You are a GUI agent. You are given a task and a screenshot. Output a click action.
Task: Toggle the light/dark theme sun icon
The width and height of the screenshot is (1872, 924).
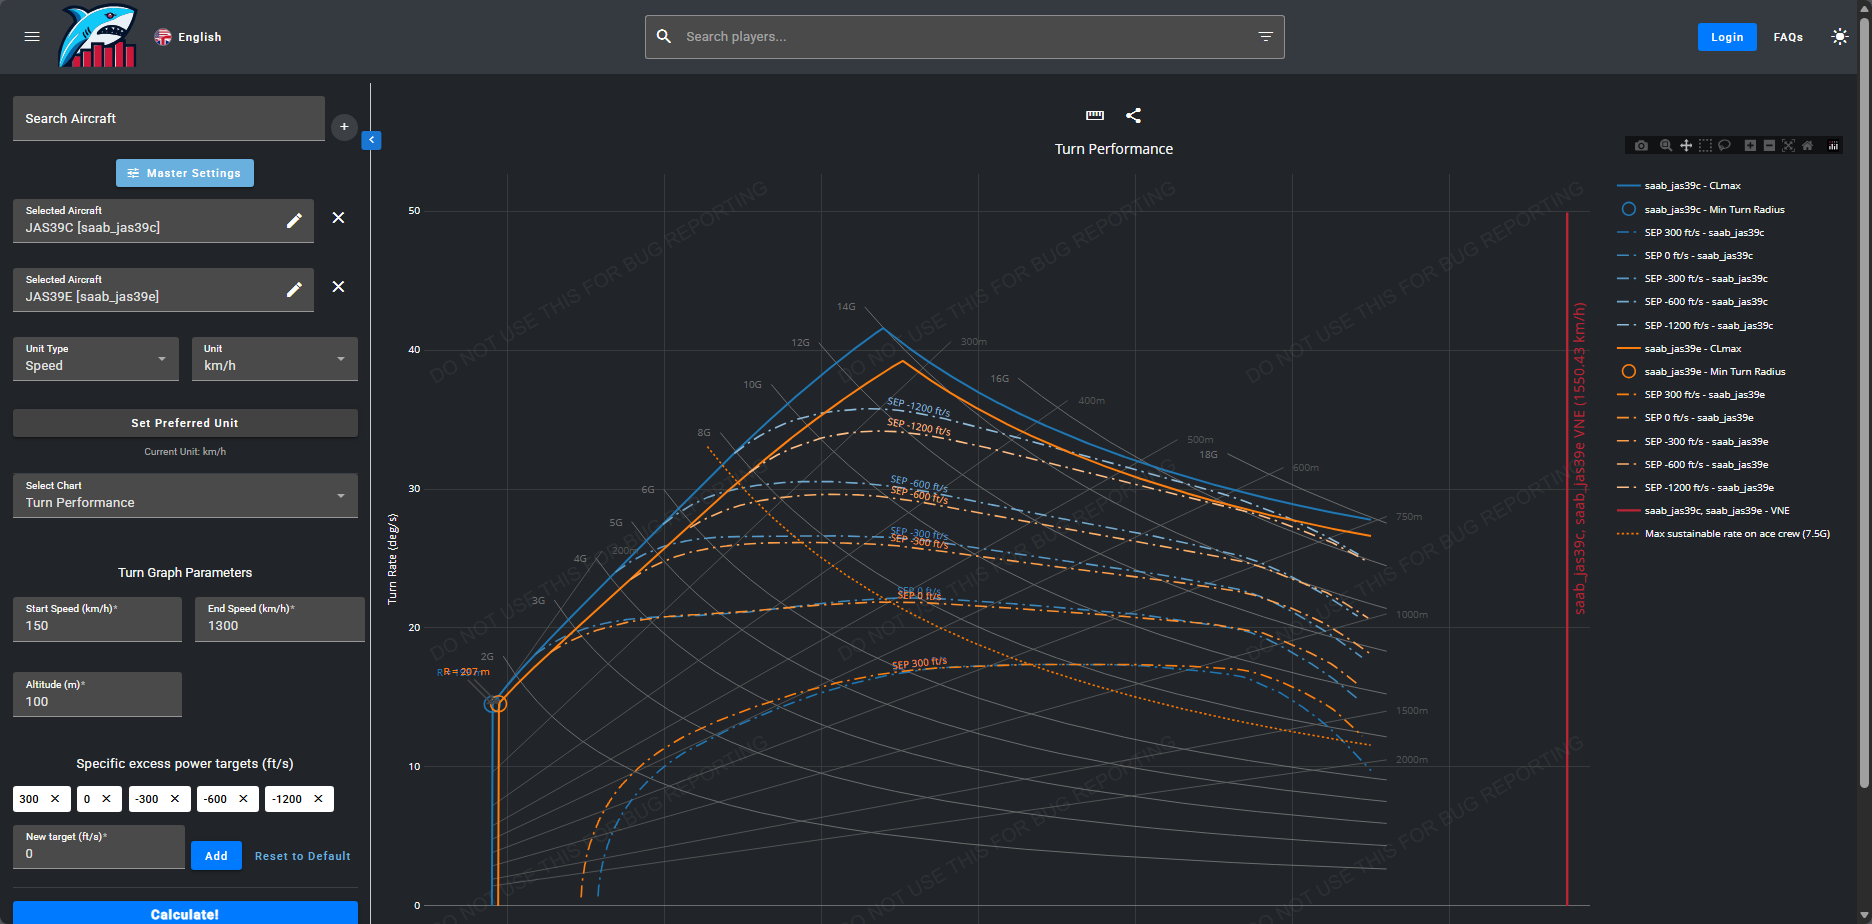1839,37
